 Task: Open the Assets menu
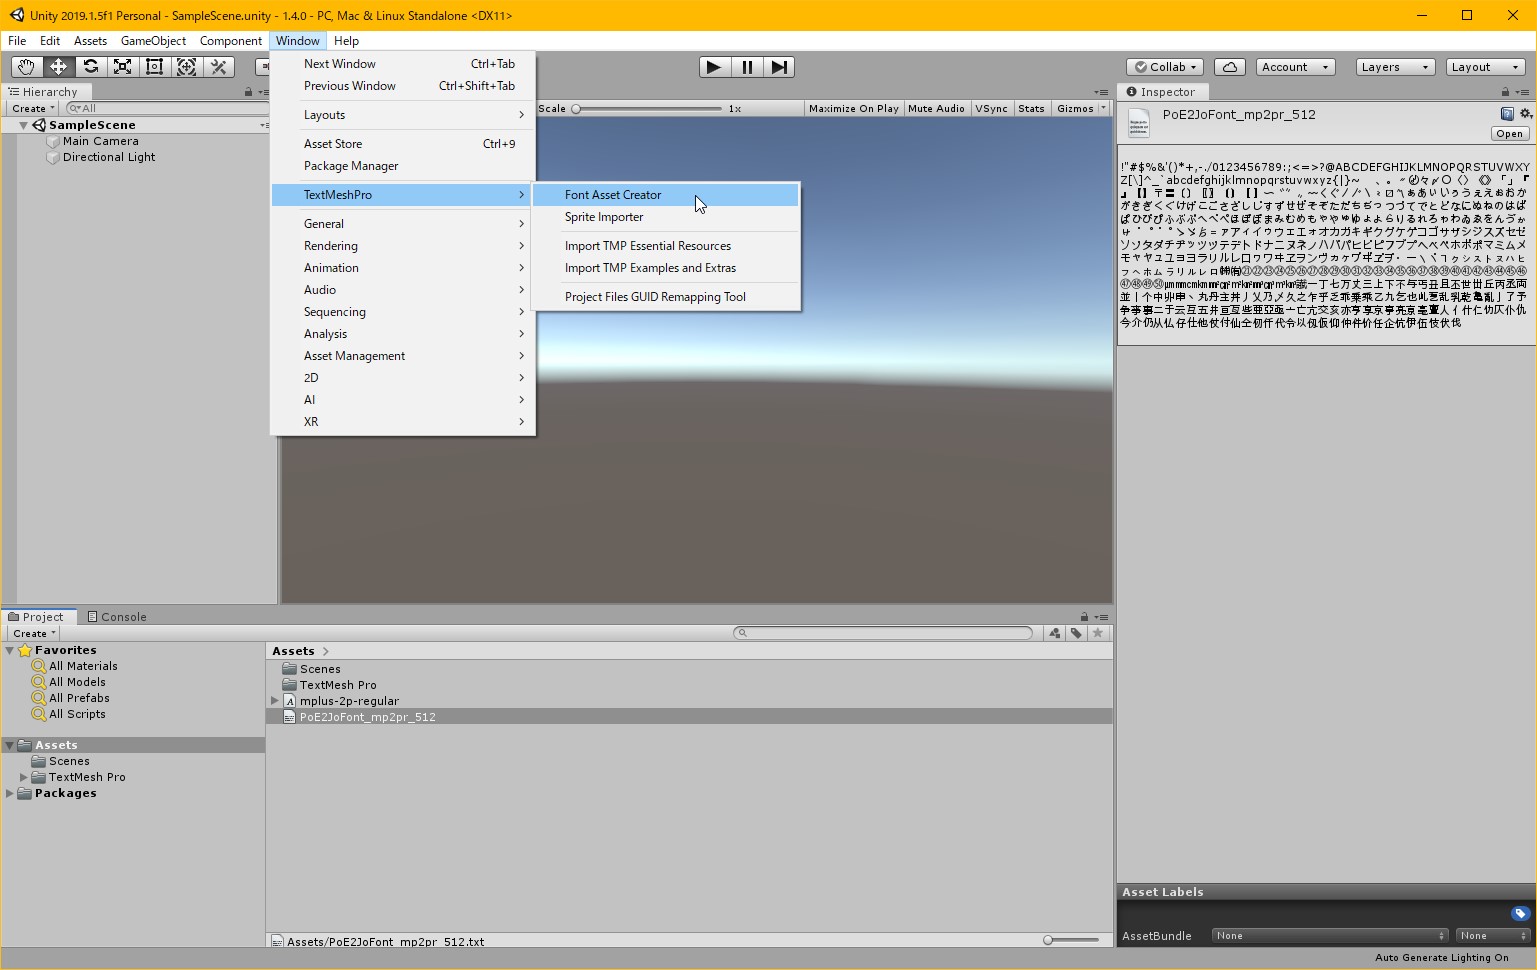tap(90, 41)
